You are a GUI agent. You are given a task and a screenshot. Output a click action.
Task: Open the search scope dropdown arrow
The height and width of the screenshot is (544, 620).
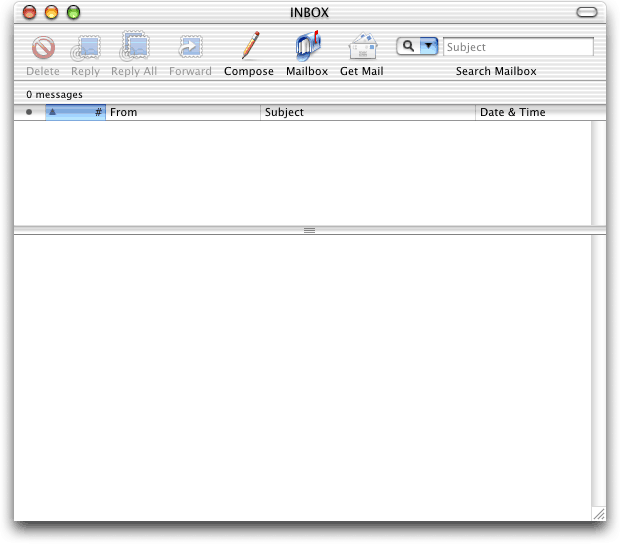(428, 46)
